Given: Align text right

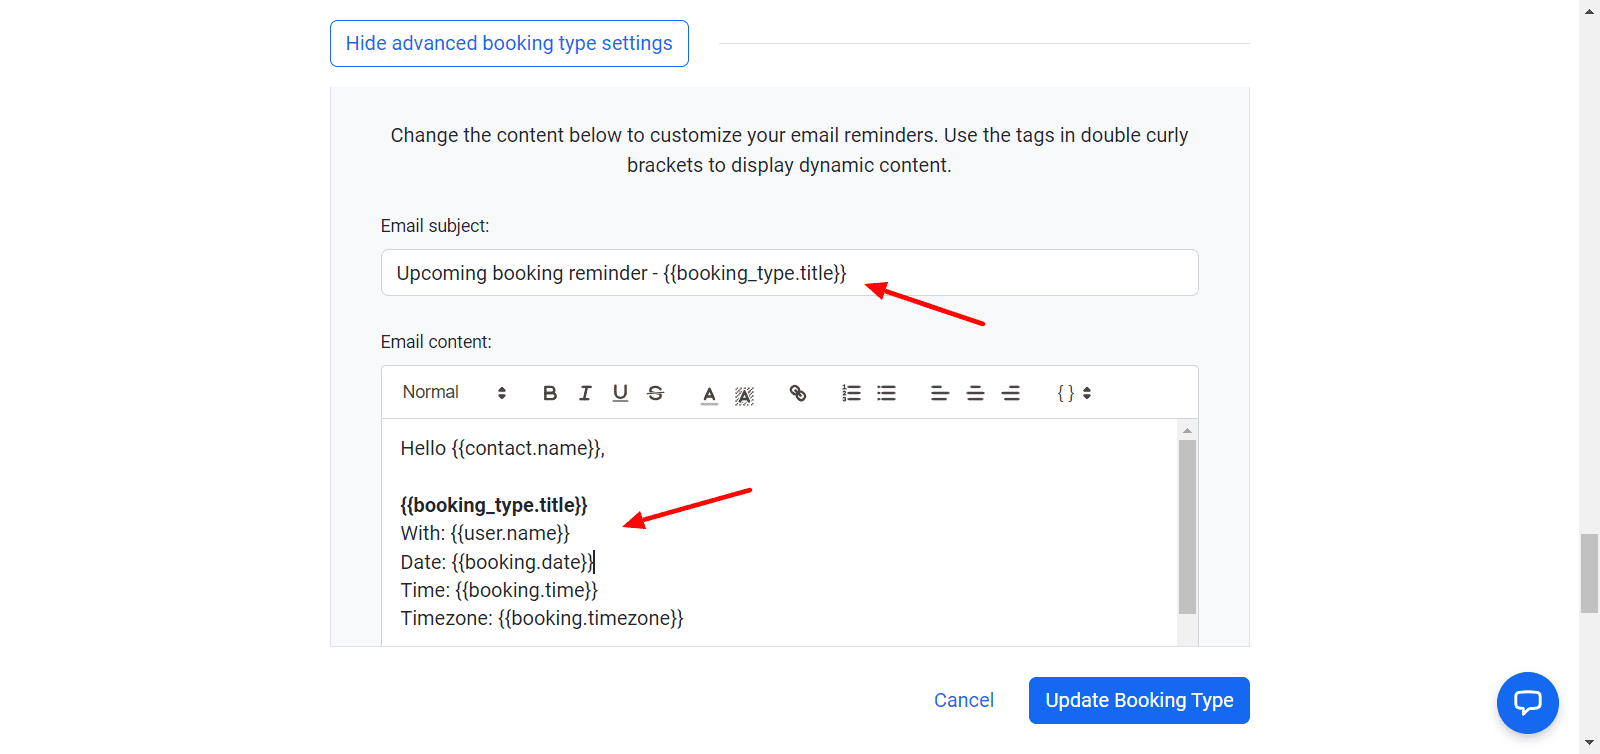Looking at the screenshot, I should (x=1011, y=393).
